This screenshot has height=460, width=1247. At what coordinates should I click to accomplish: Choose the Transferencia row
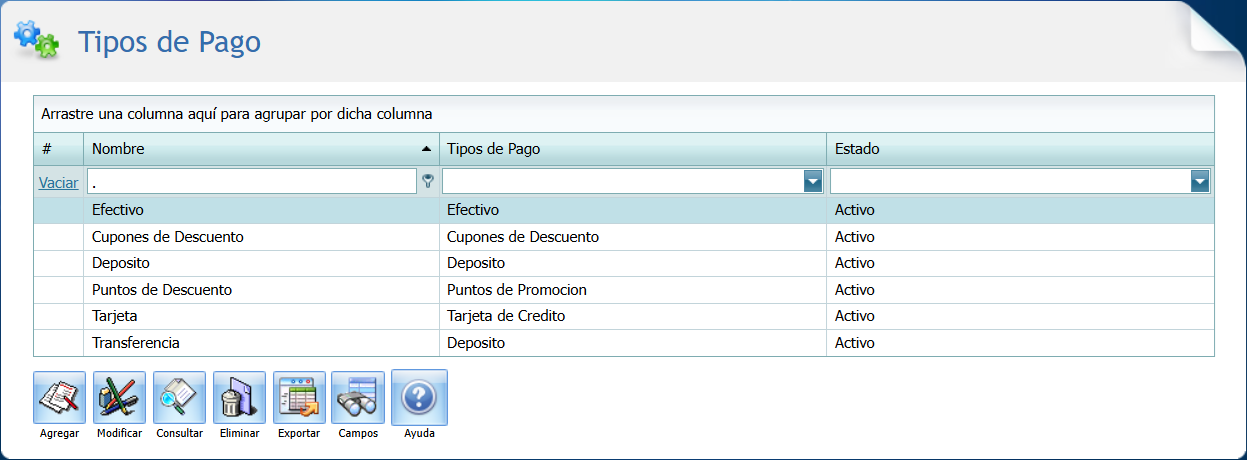tap(260, 343)
